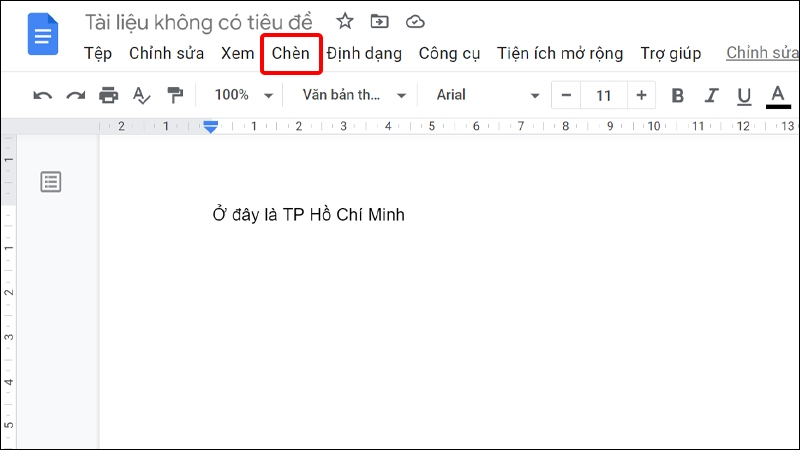Decrease font size with minus button
Screen dimensions: 800x450
566,95
